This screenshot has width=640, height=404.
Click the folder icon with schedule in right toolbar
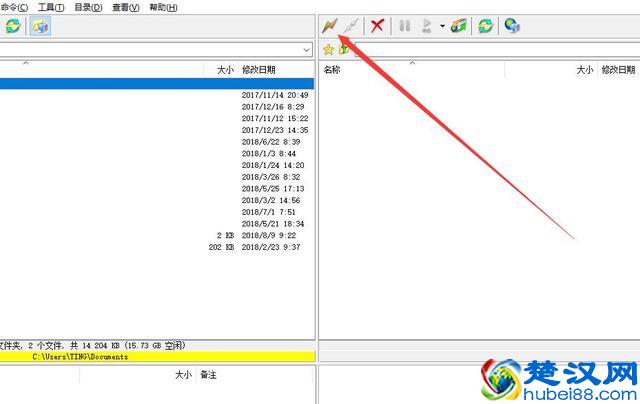[459, 26]
